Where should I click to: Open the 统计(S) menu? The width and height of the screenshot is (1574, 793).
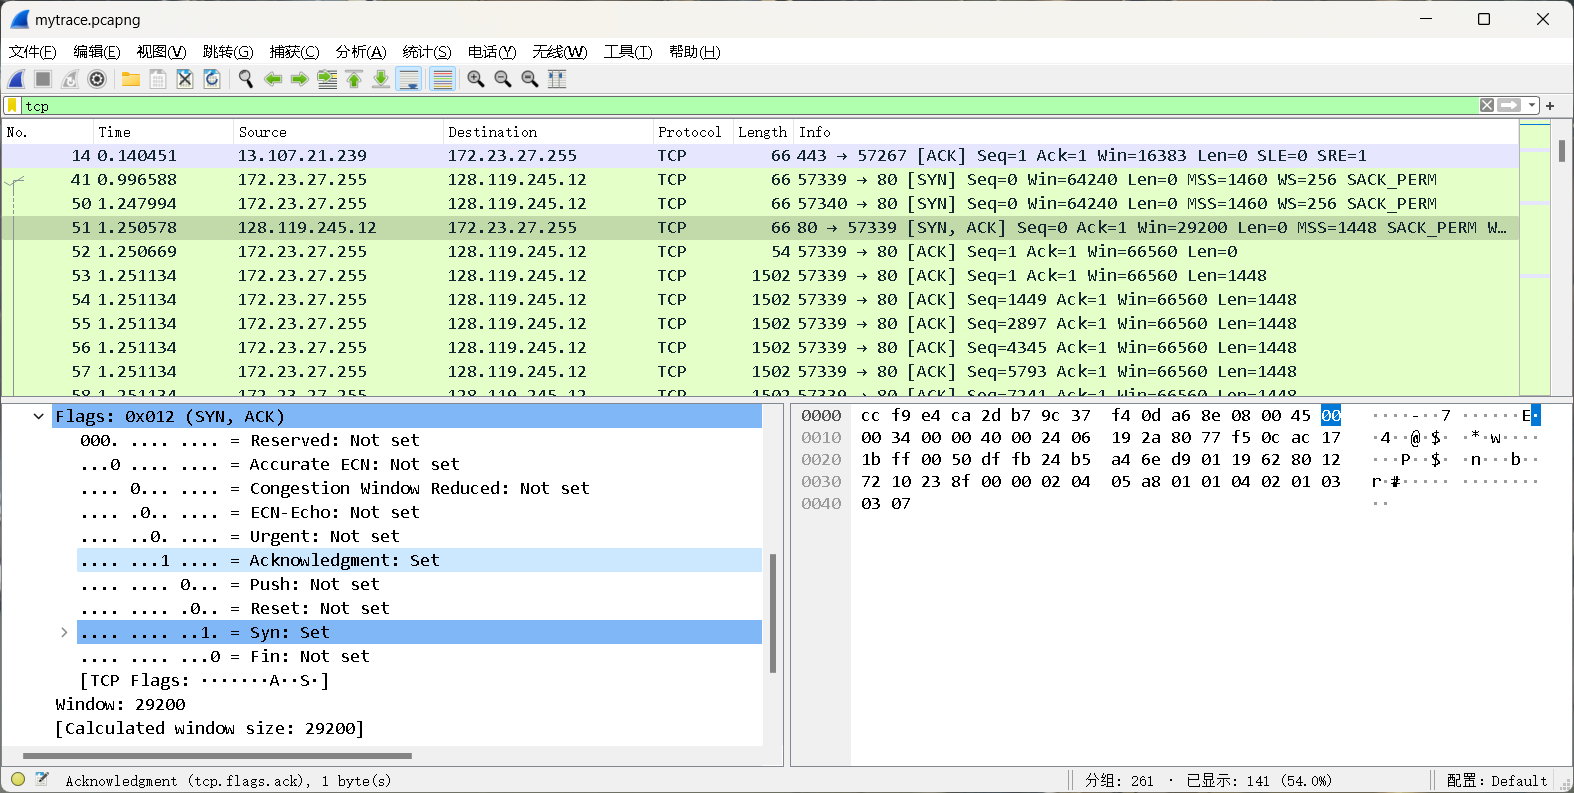pos(427,52)
